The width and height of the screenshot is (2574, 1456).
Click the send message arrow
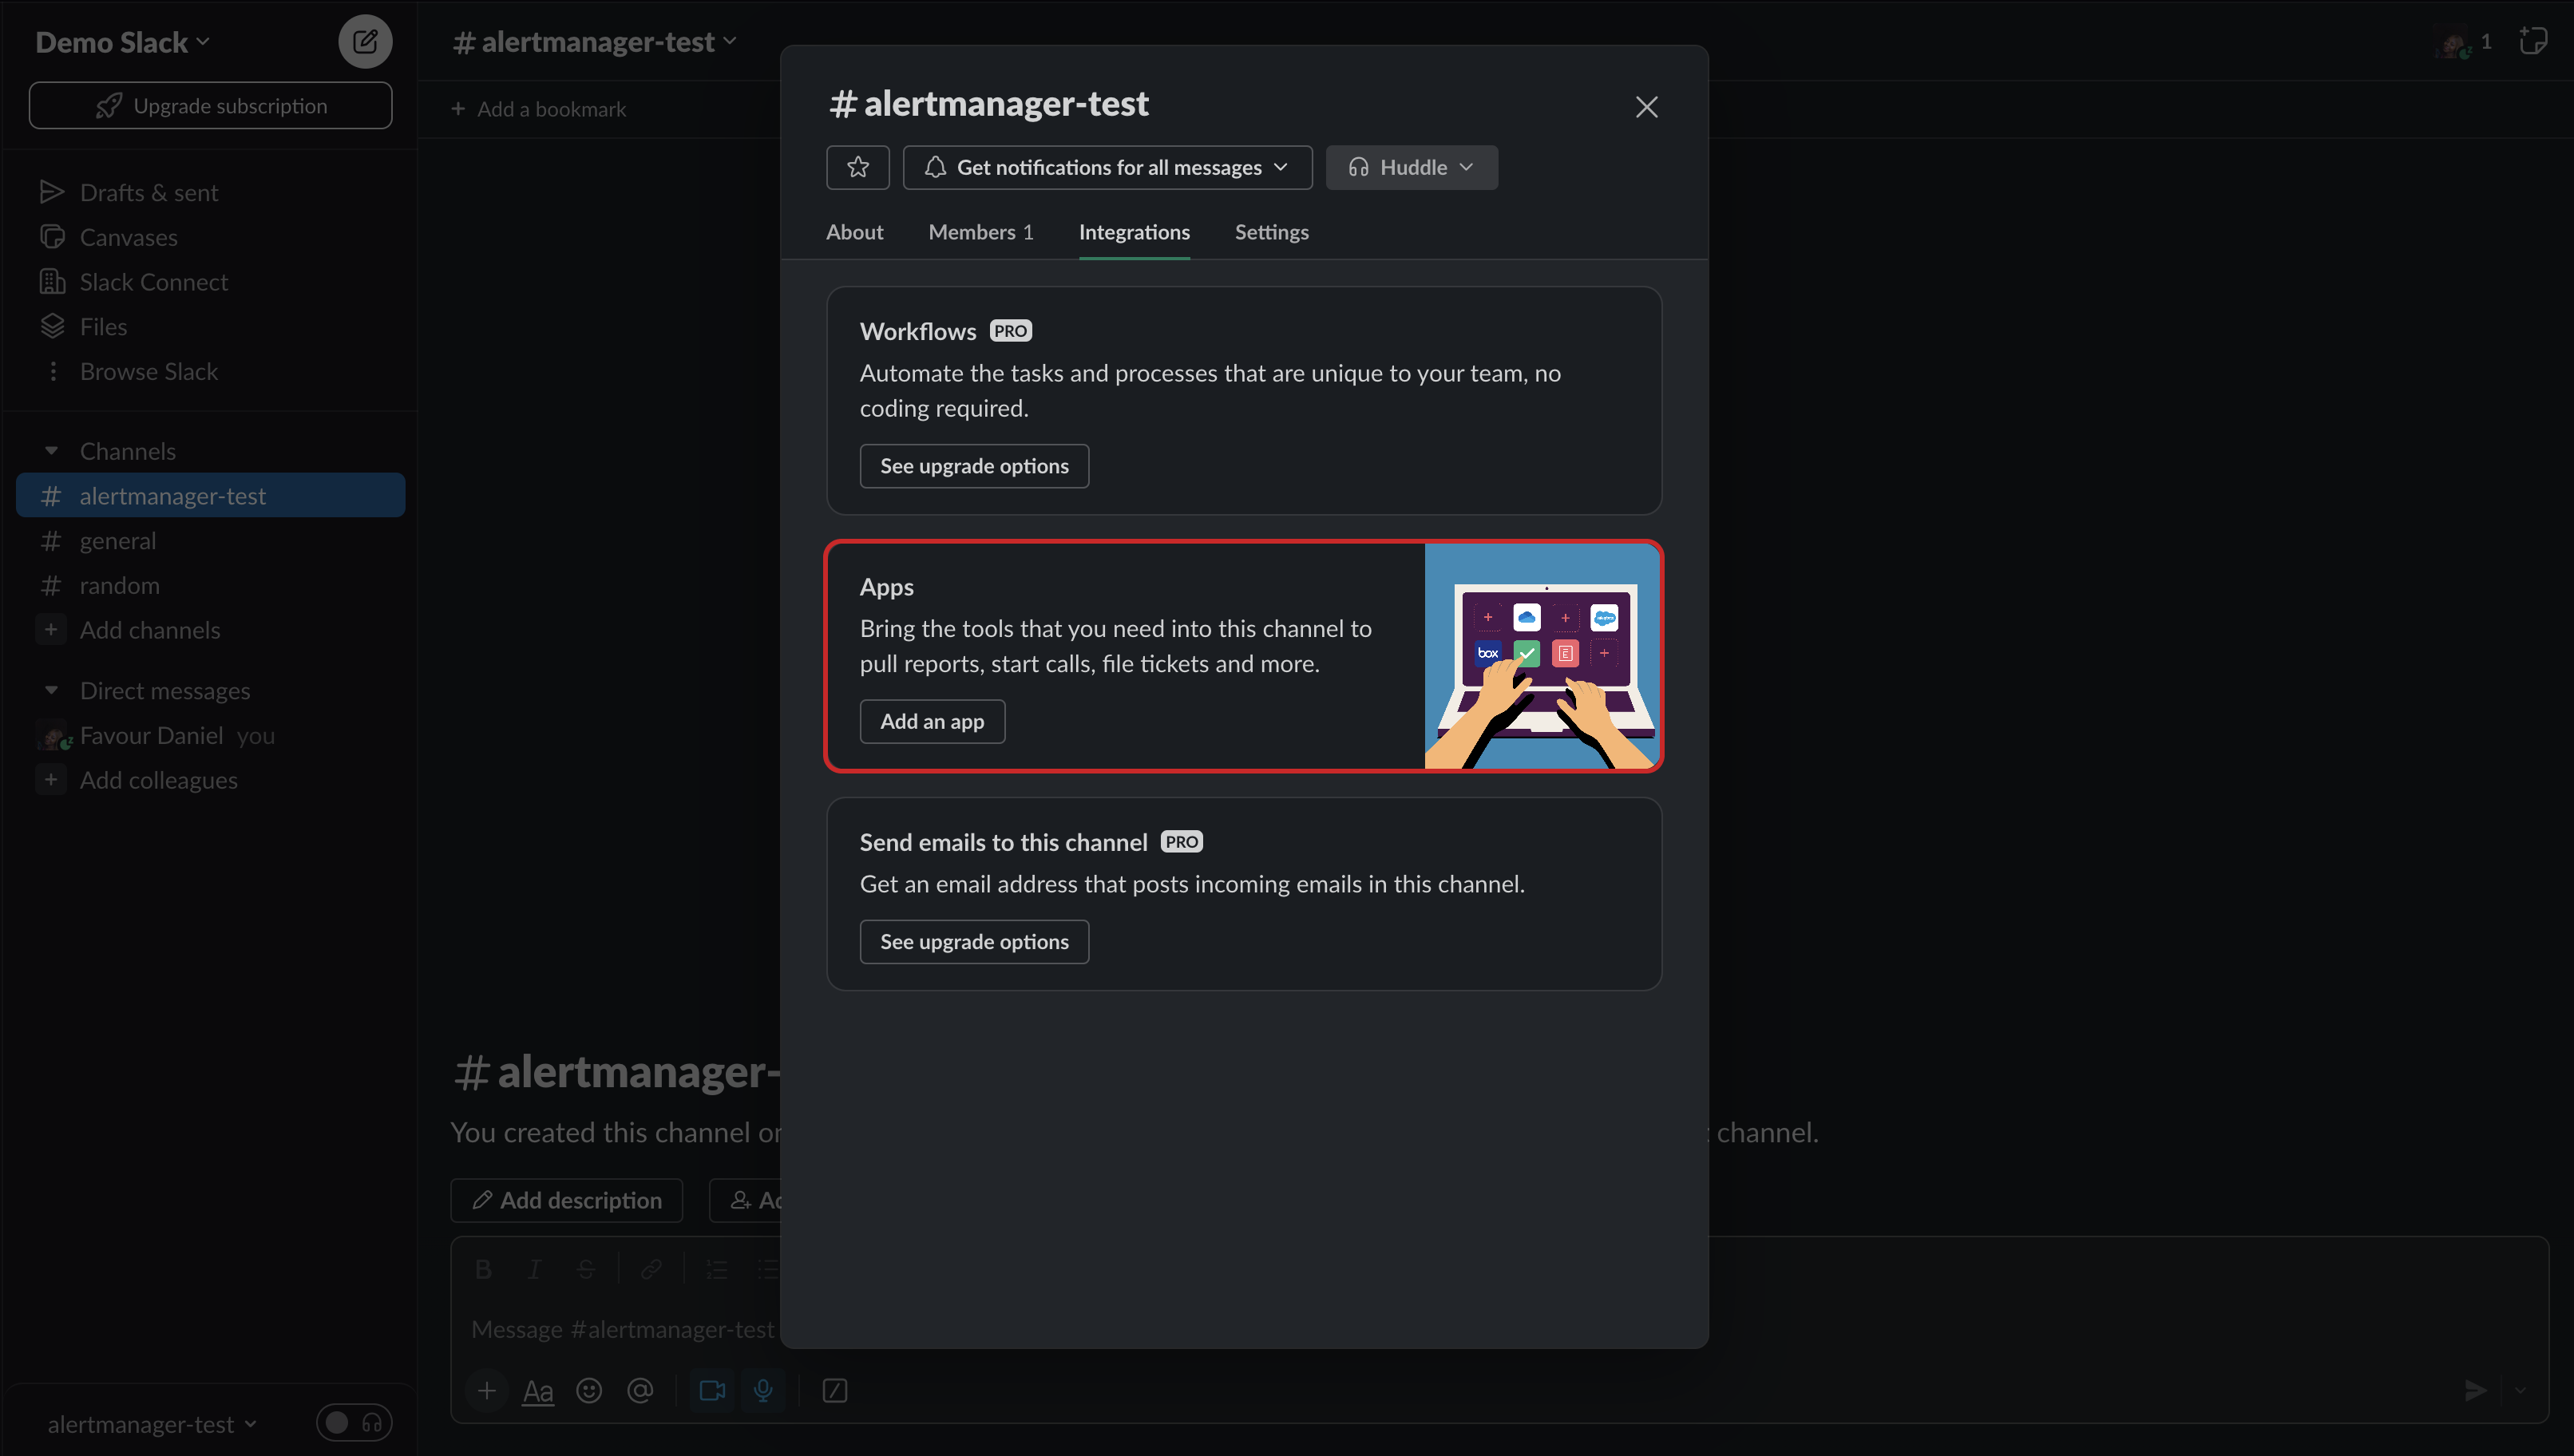[2476, 1391]
